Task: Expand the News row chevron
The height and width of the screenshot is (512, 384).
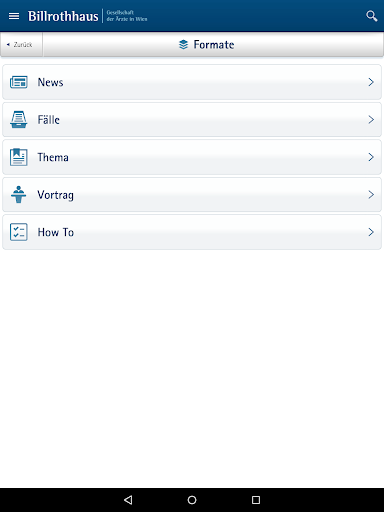Action: (371, 82)
